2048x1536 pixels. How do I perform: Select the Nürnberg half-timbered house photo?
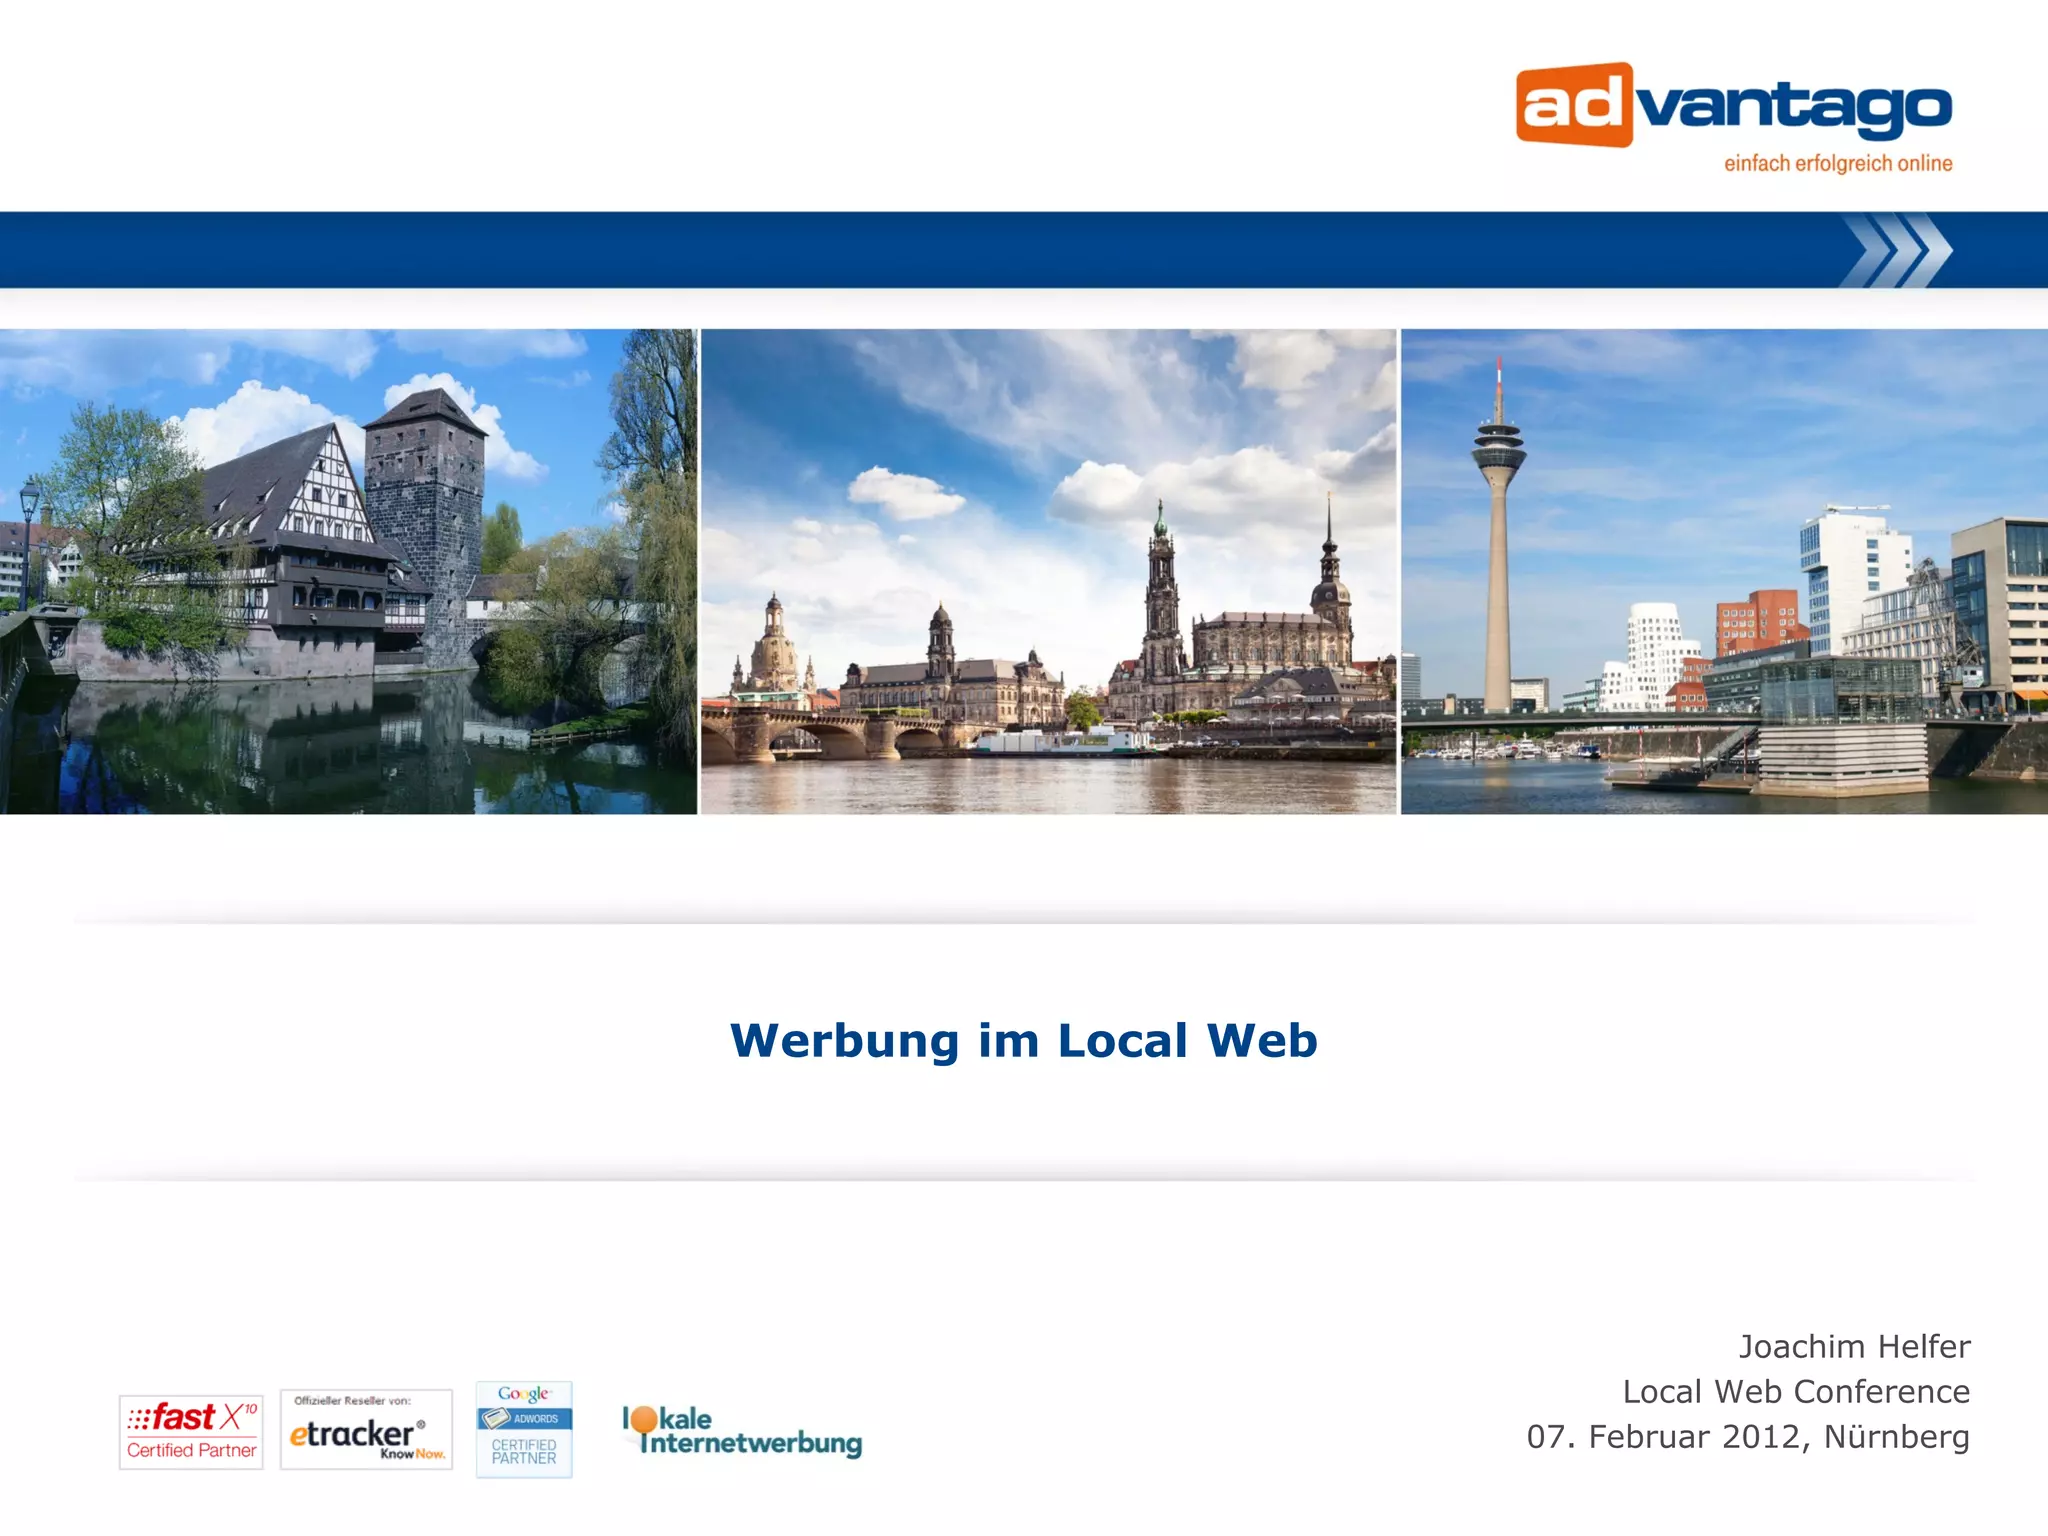[348, 571]
